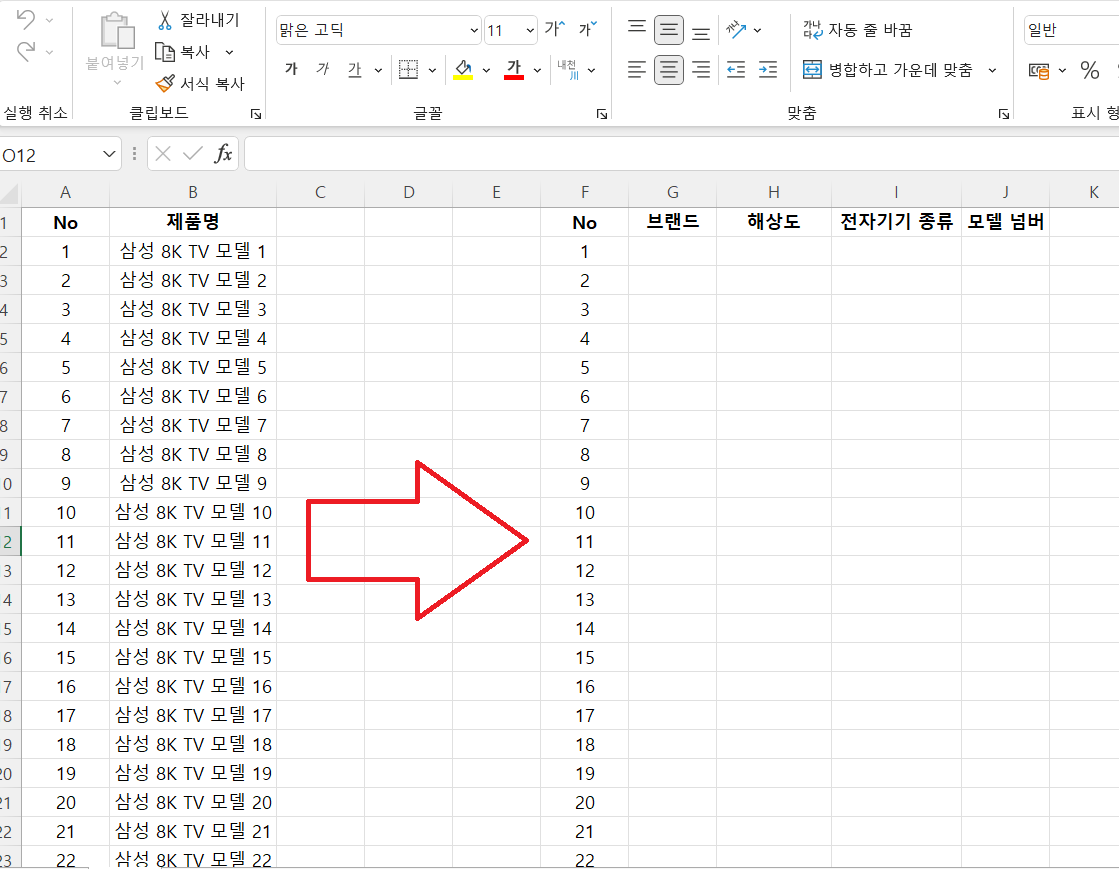The image size is (1119, 869).
Task: Decrease font size with smaller 가 icon
Action: [x=587, y=29]
